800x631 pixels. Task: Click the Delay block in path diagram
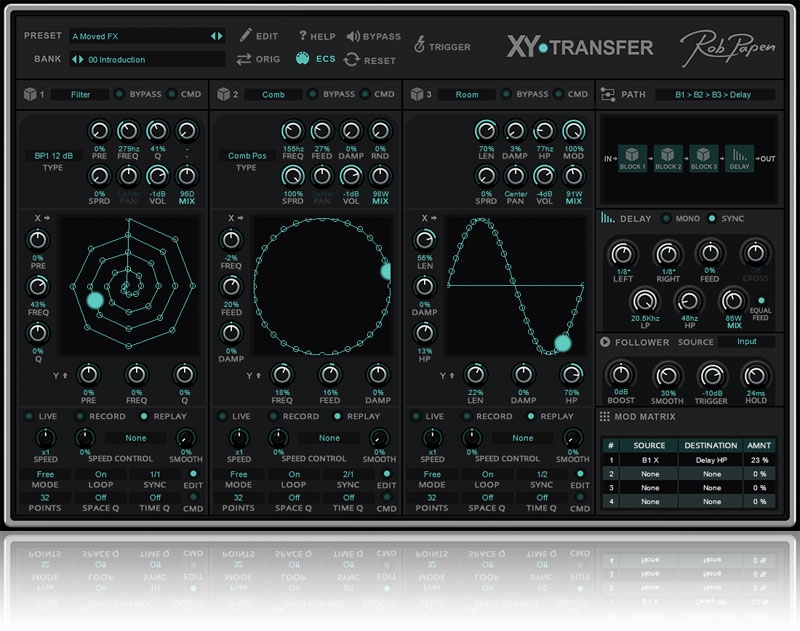[738, 157]
